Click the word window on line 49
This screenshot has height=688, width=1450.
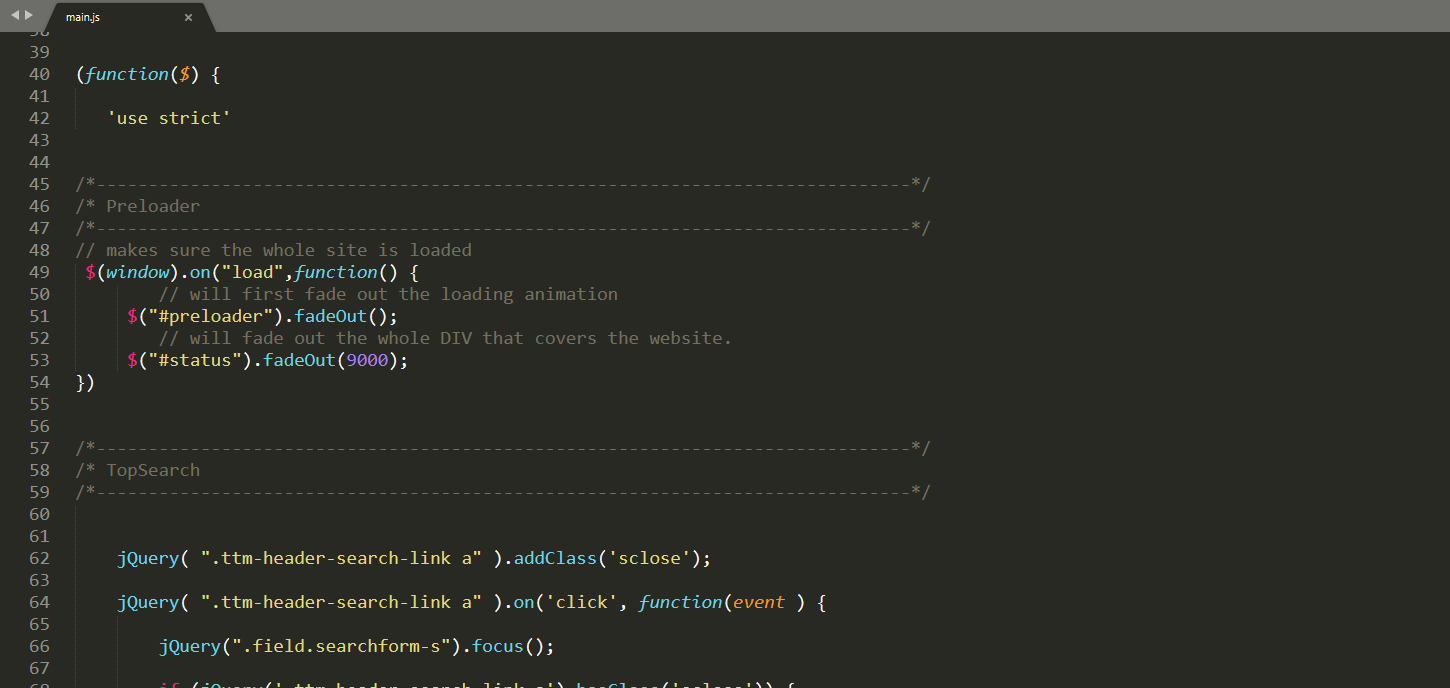point(138,272)
